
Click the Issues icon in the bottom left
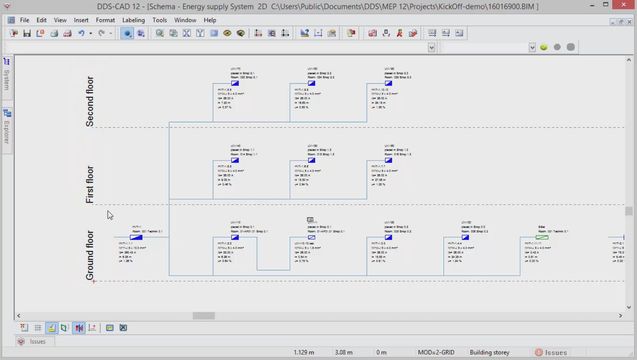pos(21,341)
